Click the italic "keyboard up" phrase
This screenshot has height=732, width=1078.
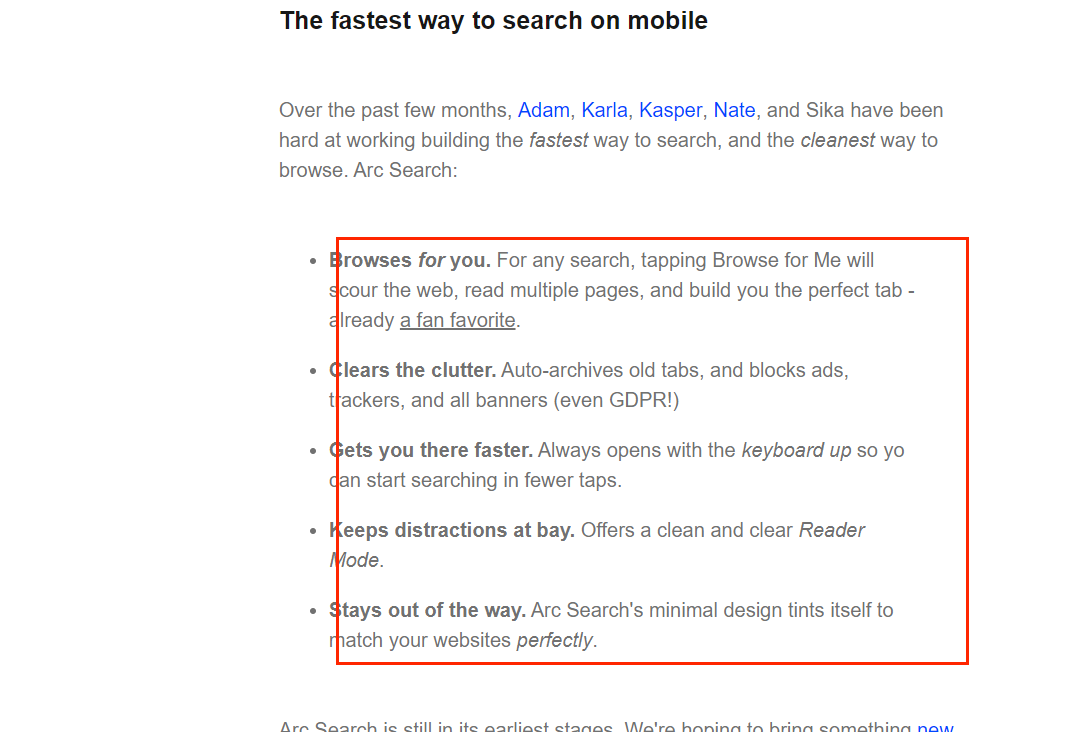796,451
